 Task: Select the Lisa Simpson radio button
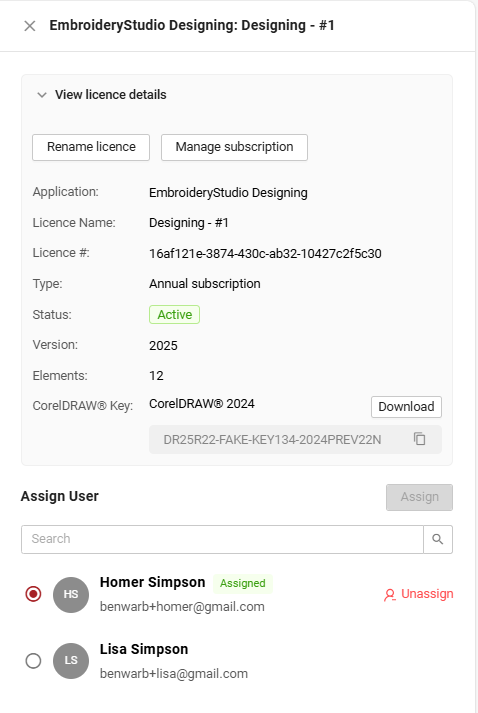click(x=33, y=660)
